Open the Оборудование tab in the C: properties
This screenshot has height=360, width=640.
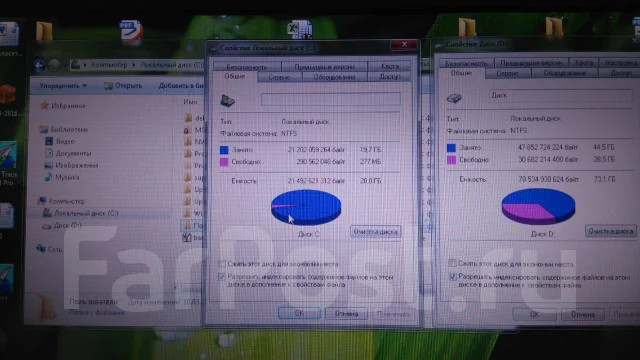click(335, 77)
